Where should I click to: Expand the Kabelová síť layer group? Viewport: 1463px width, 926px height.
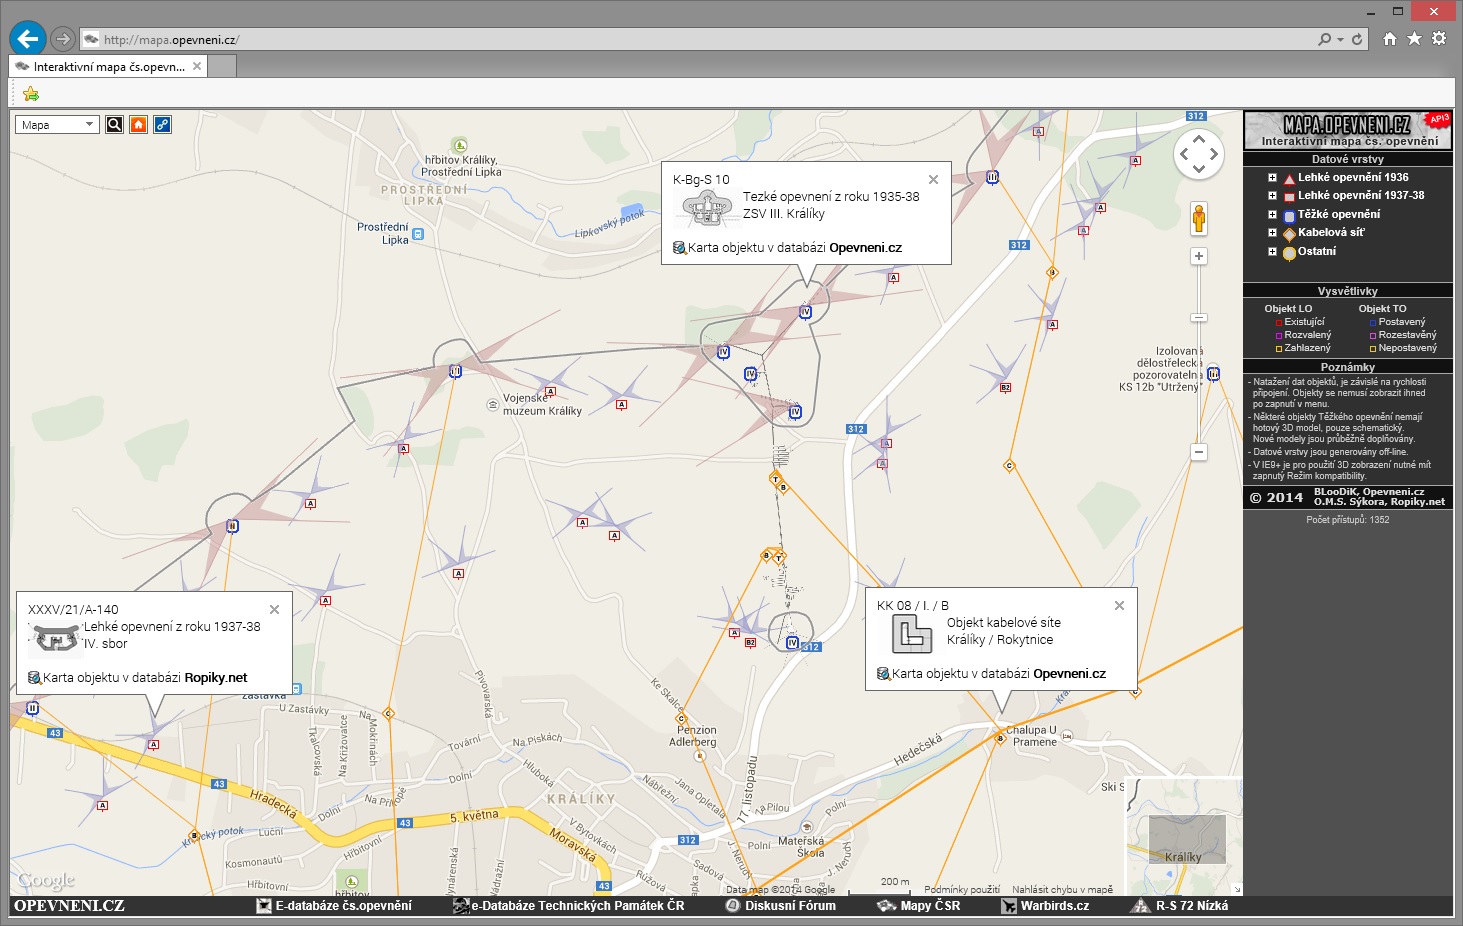tap(1272, 233)
